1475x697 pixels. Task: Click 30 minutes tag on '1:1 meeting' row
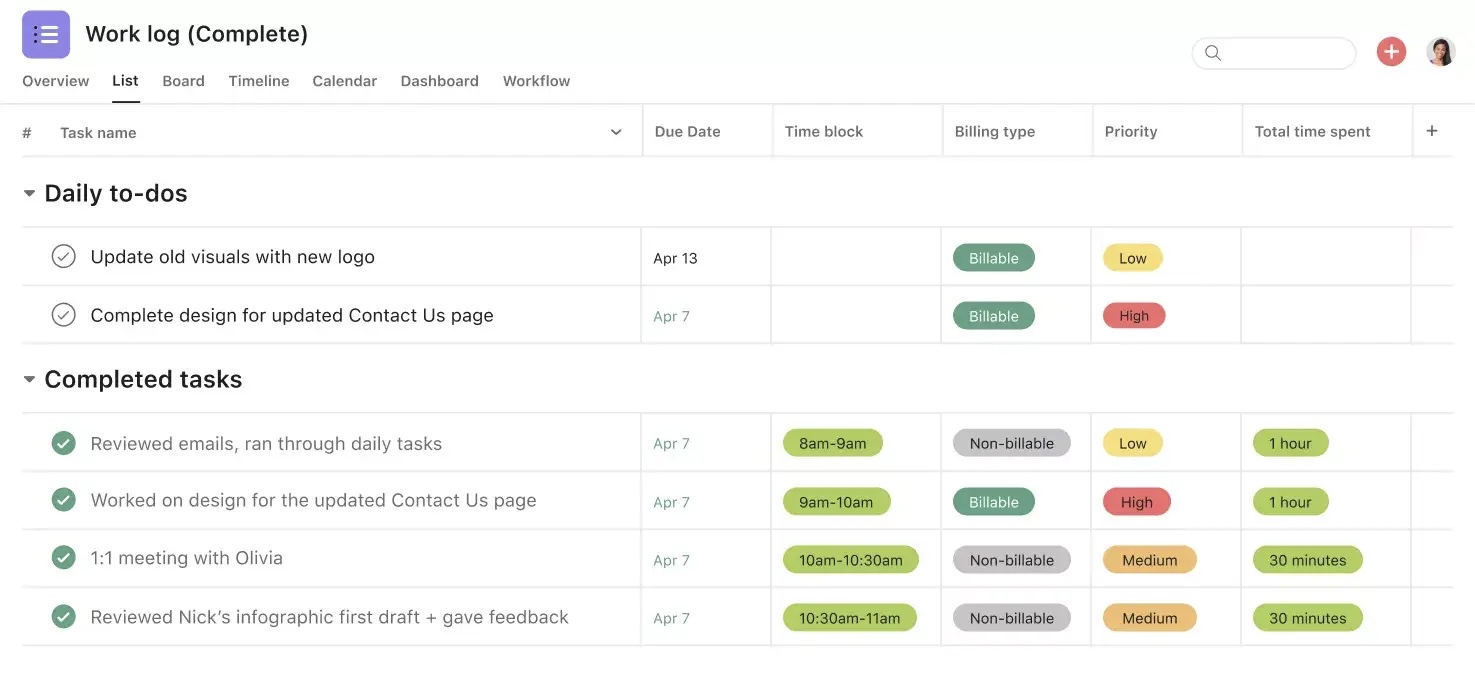click(x=1307, y=560)
